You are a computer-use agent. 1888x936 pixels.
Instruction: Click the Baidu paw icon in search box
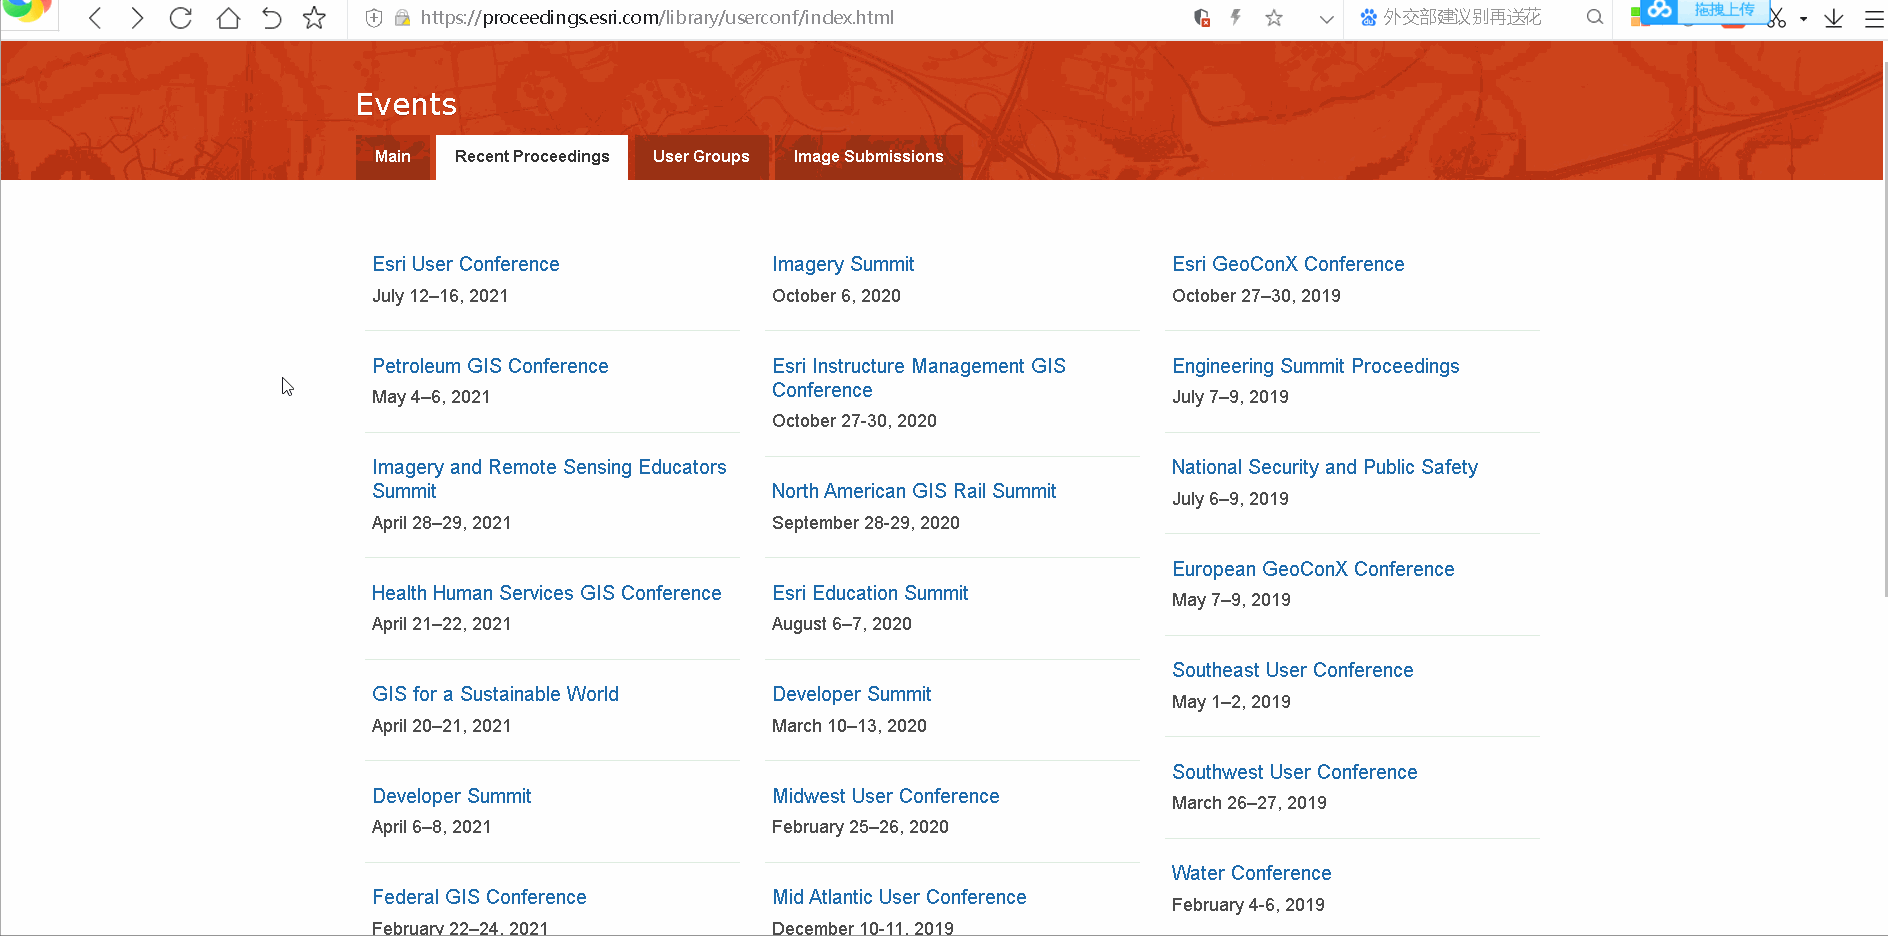point(1368,18)
